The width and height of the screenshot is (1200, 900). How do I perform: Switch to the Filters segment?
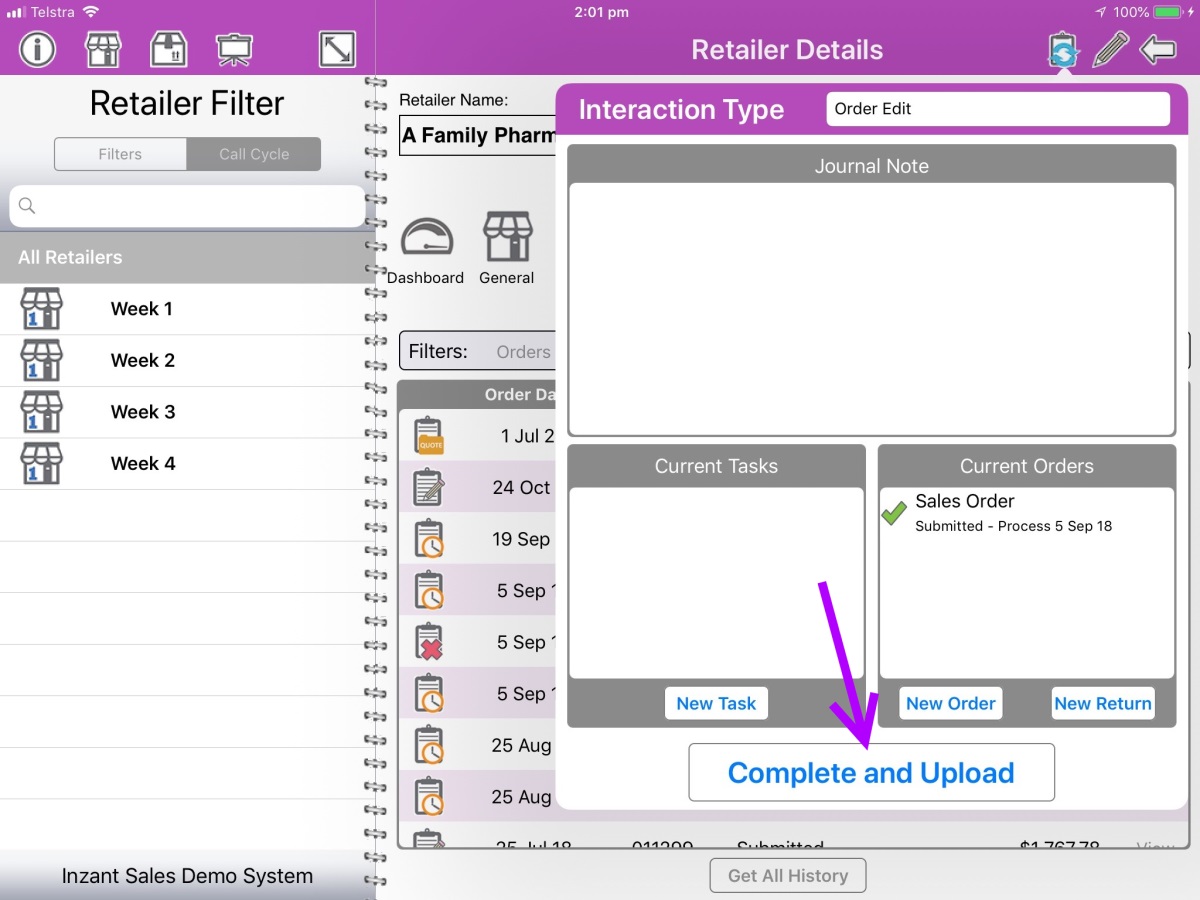120,154
